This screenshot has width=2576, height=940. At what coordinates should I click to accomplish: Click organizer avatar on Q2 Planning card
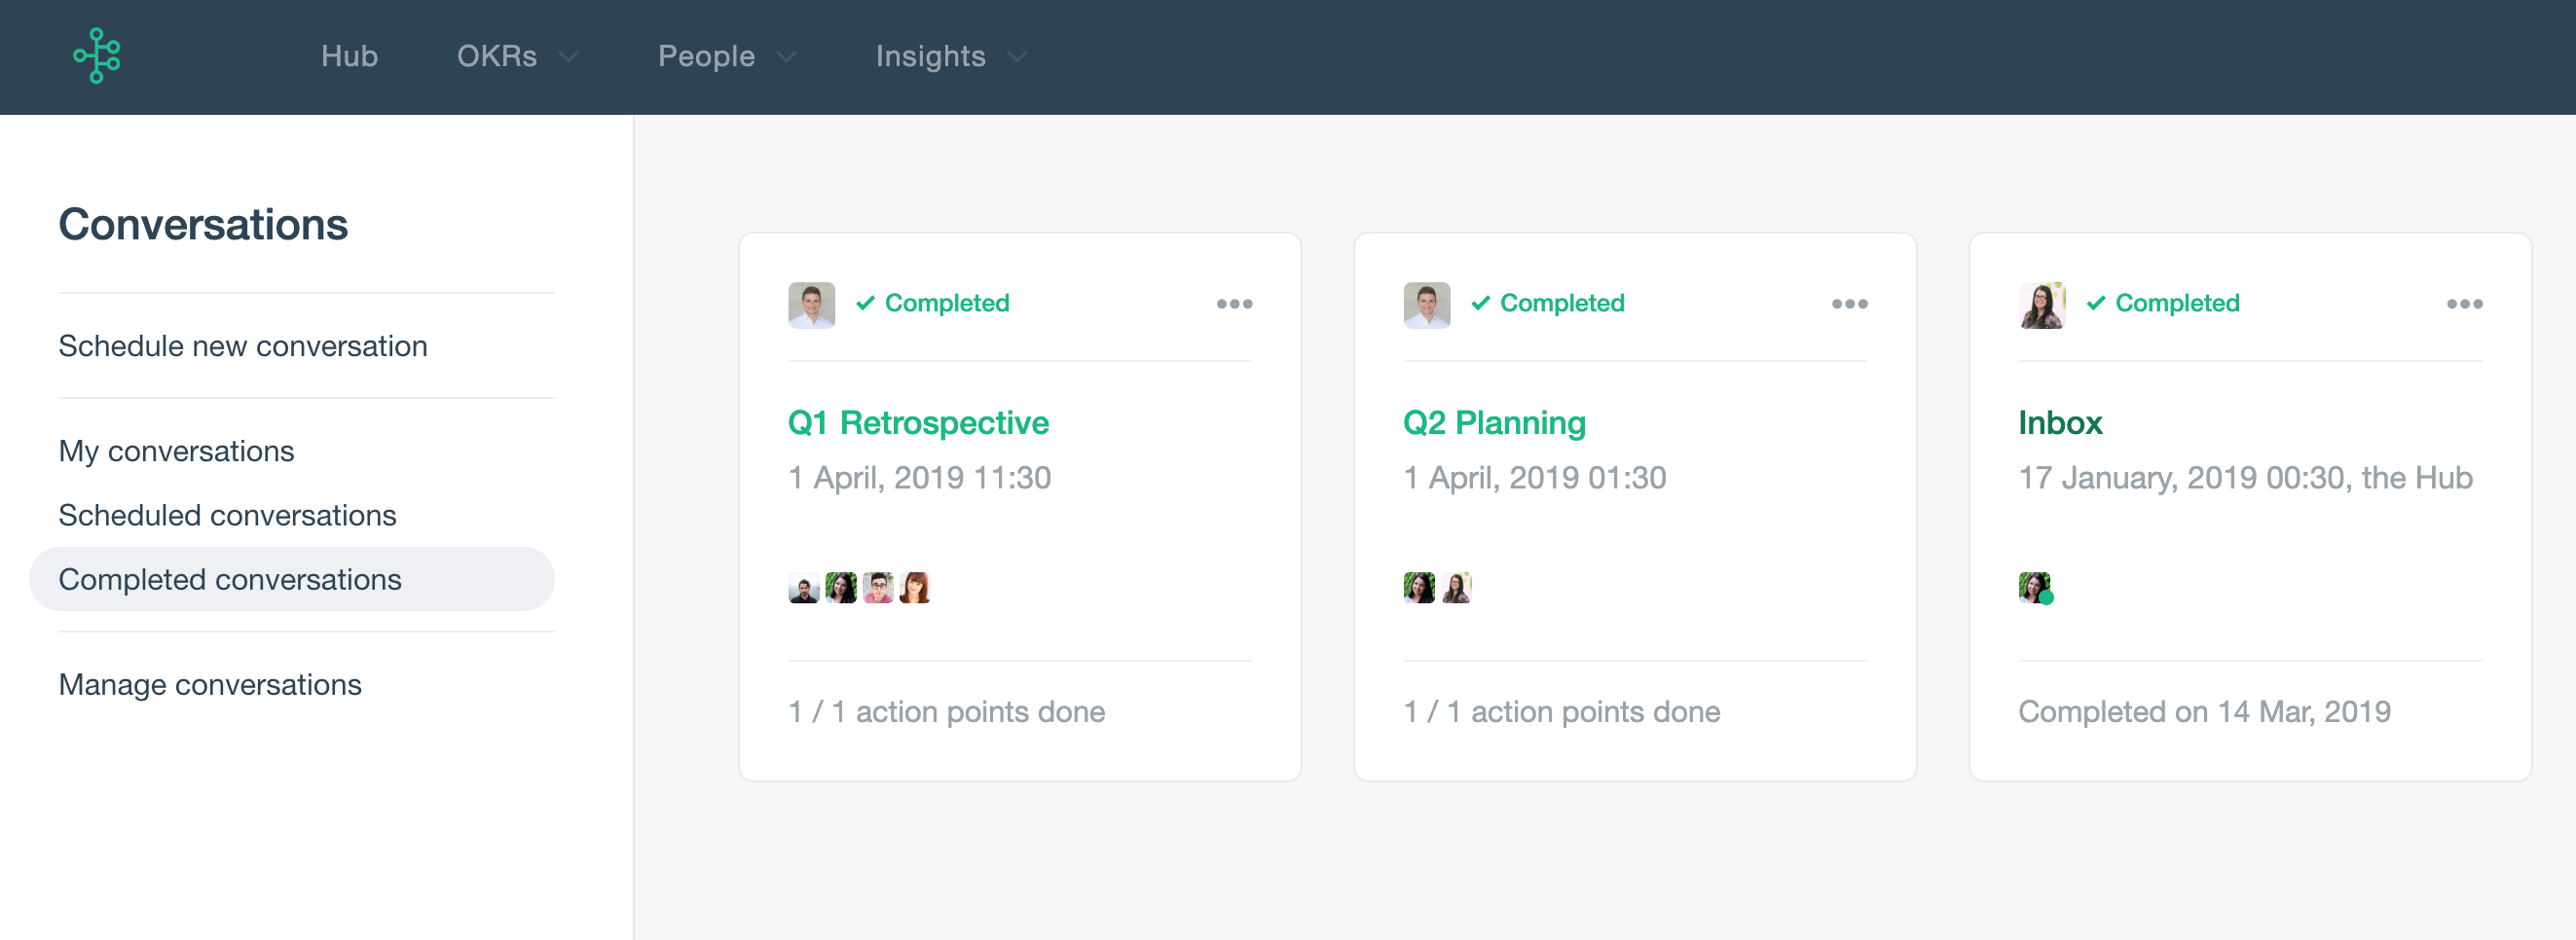pos(1426,305)
